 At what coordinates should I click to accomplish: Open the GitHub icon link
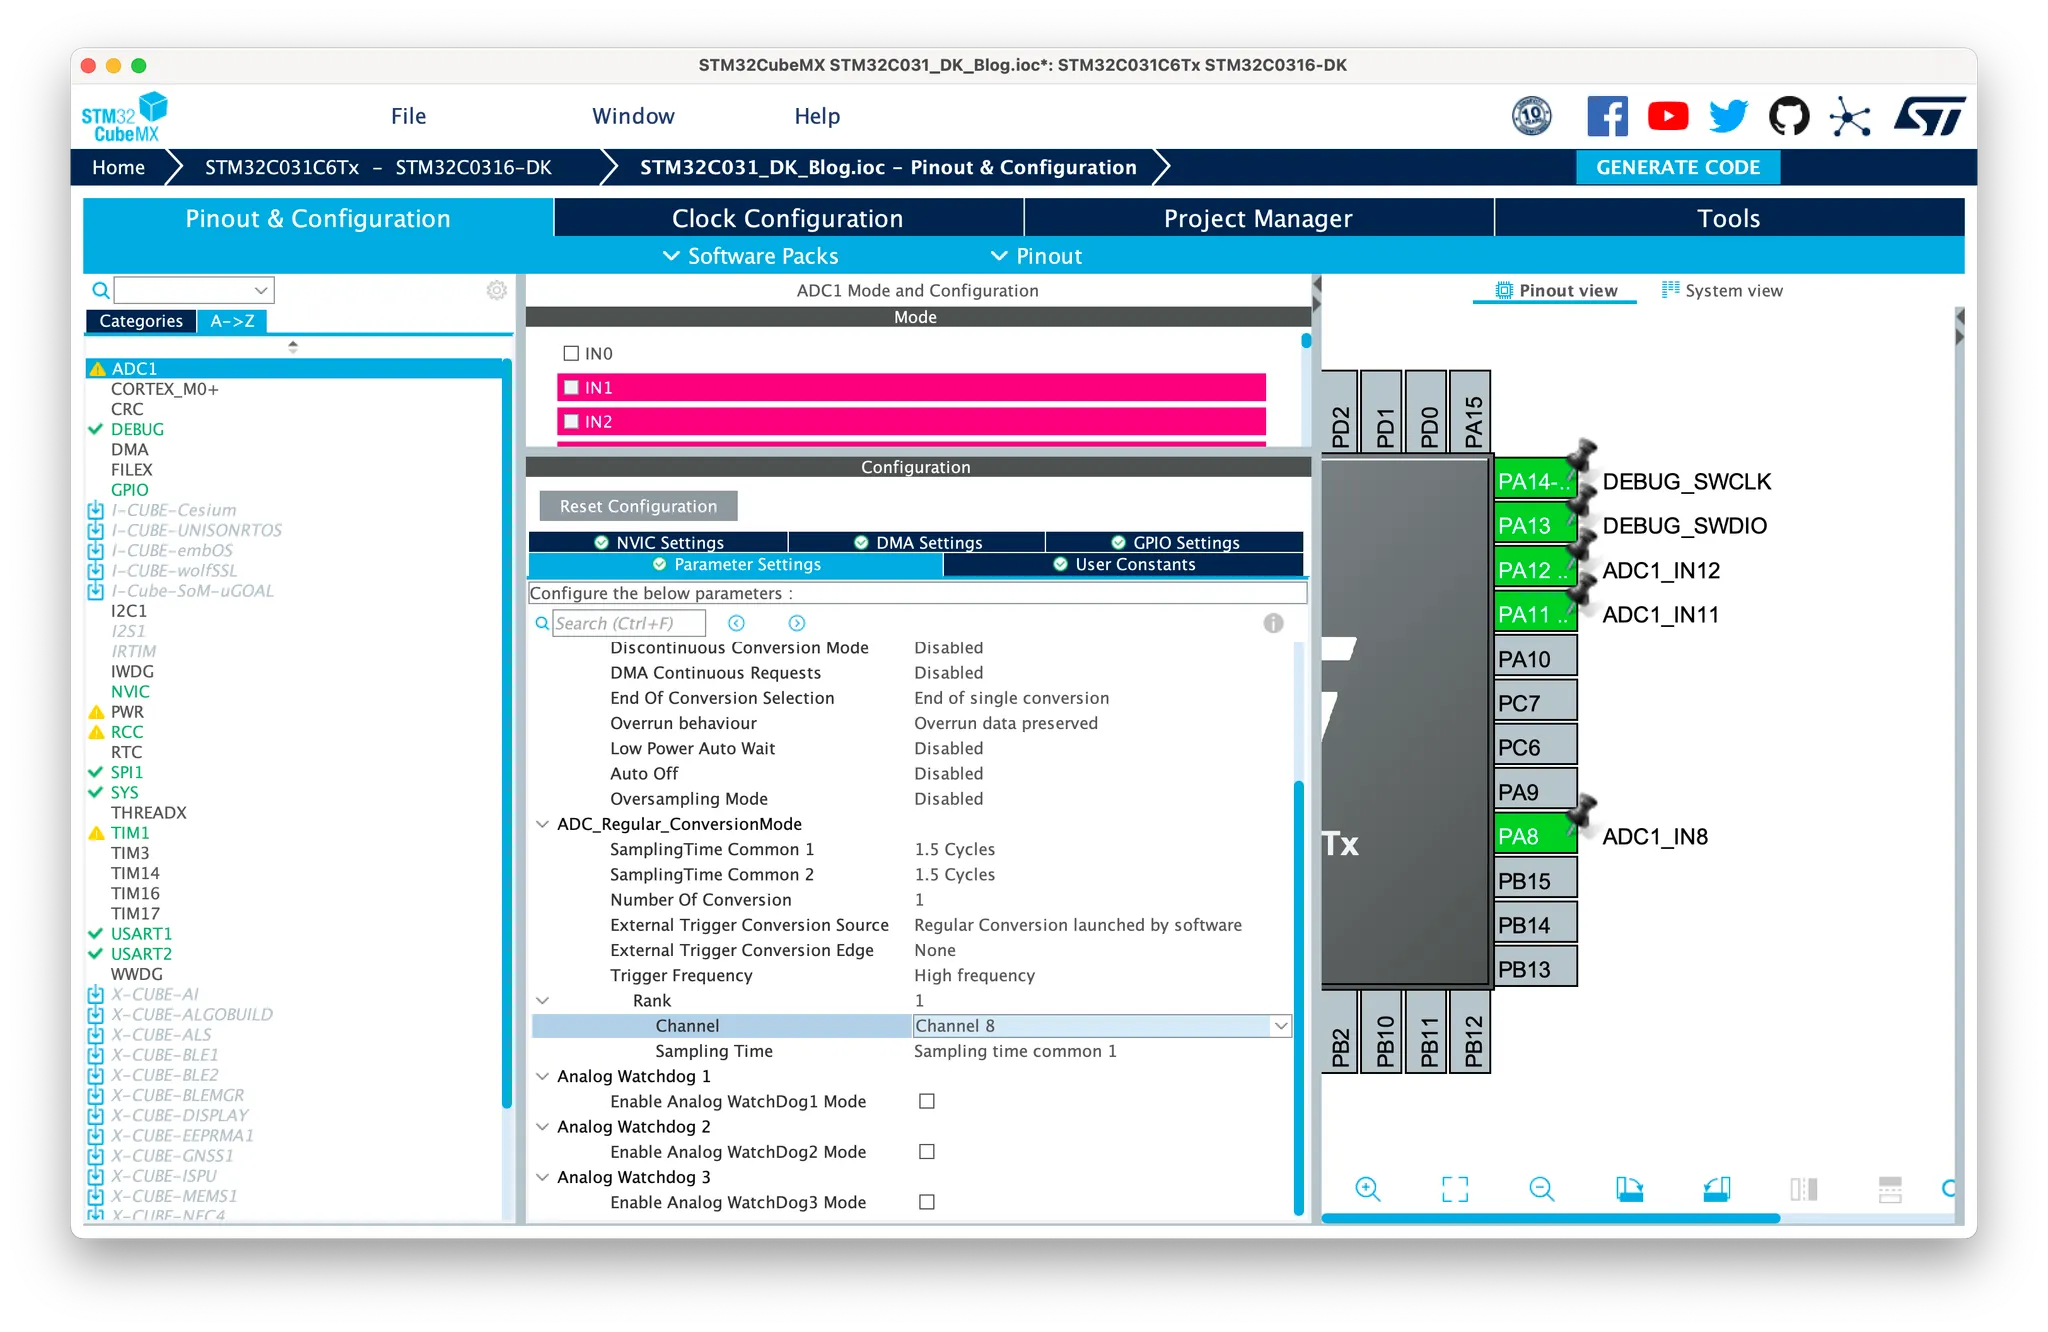pyautogui.click(x=1789, y=117)
